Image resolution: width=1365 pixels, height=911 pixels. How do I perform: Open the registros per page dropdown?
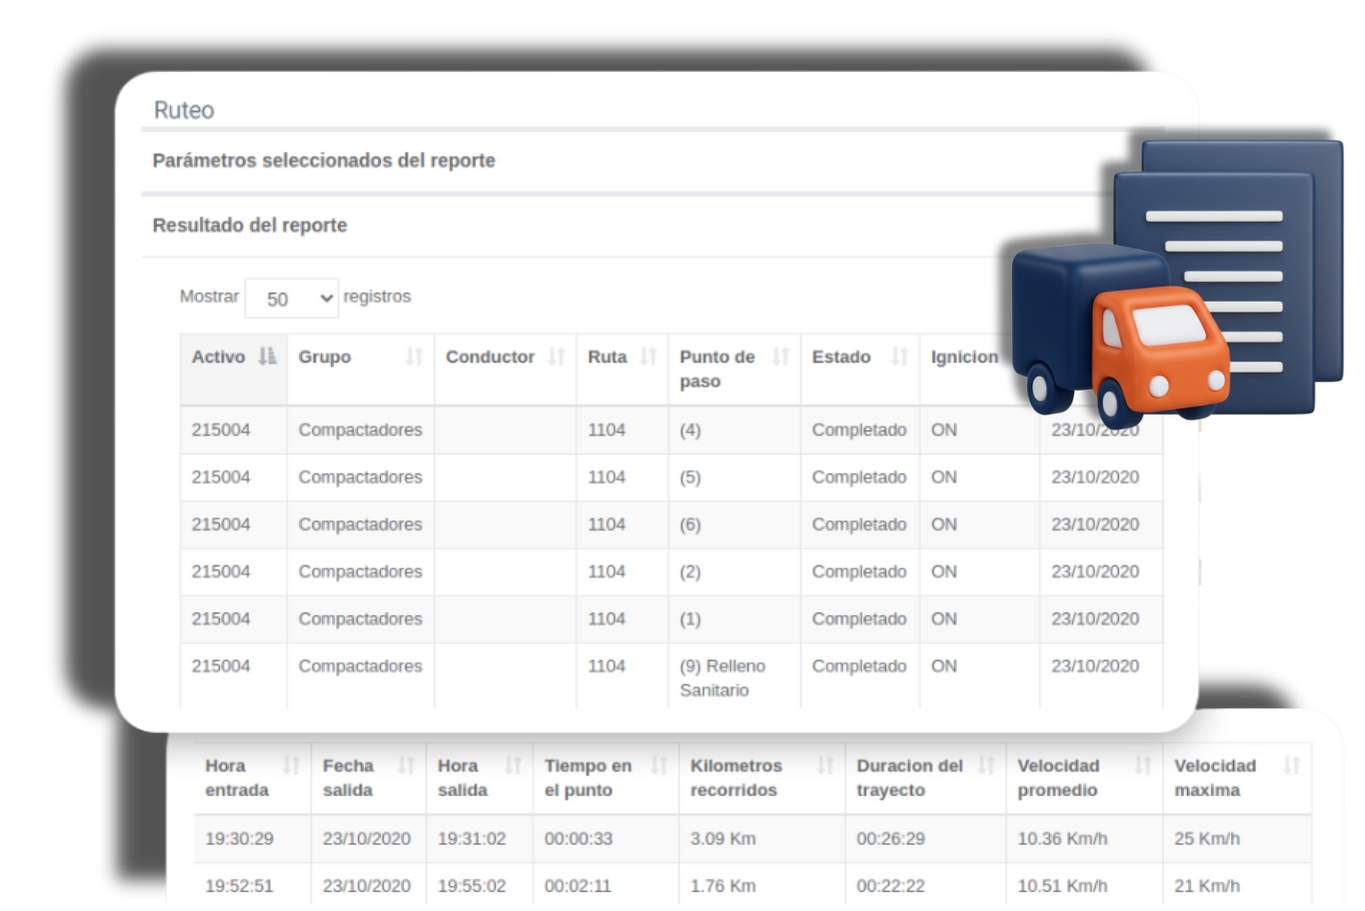coord(292,298)
